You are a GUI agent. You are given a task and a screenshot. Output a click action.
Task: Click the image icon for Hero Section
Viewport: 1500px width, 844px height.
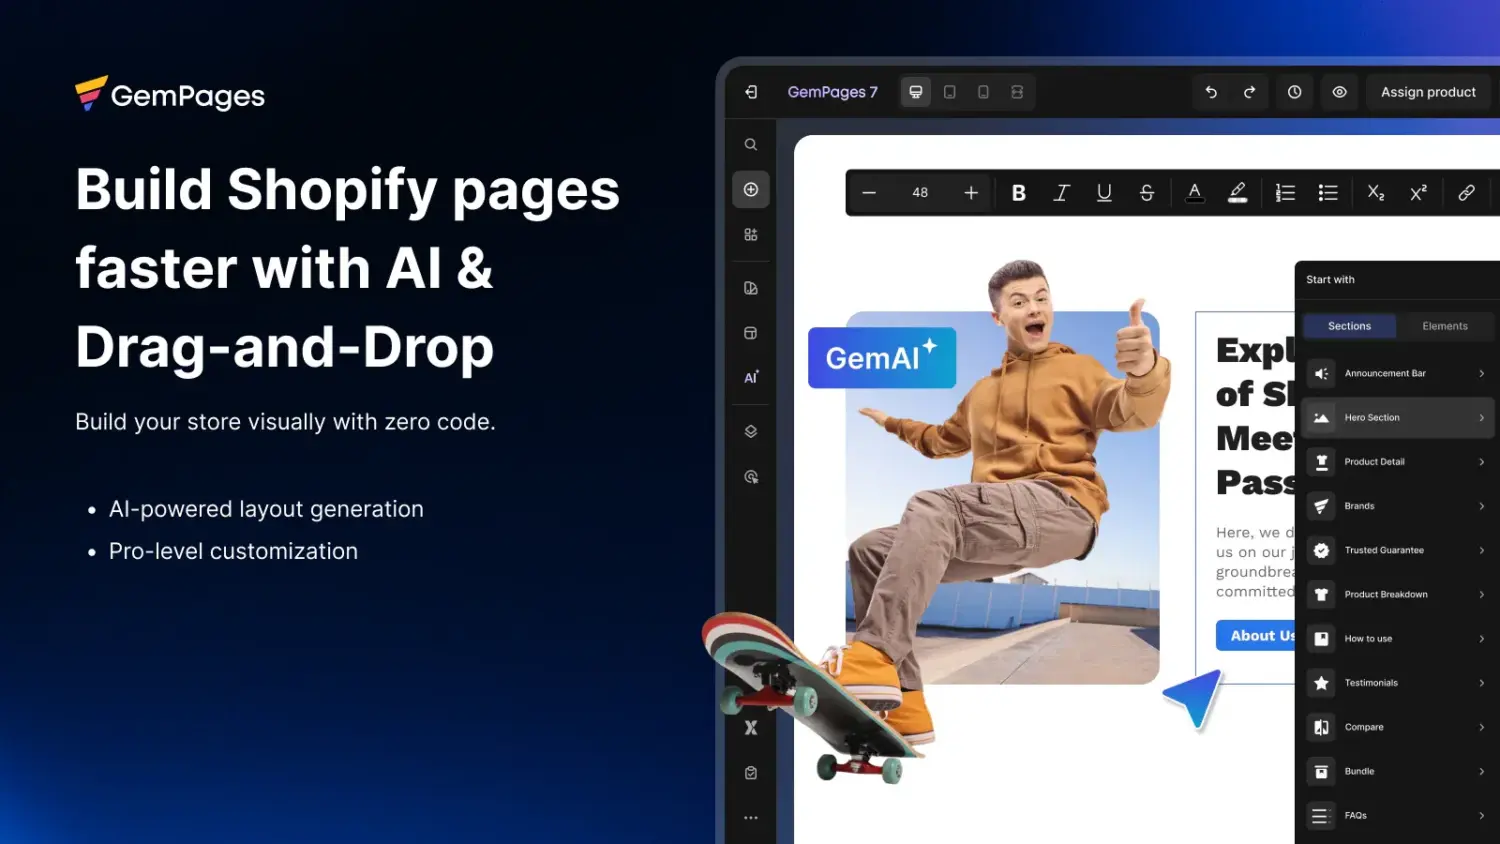[x=1322, y=418]
